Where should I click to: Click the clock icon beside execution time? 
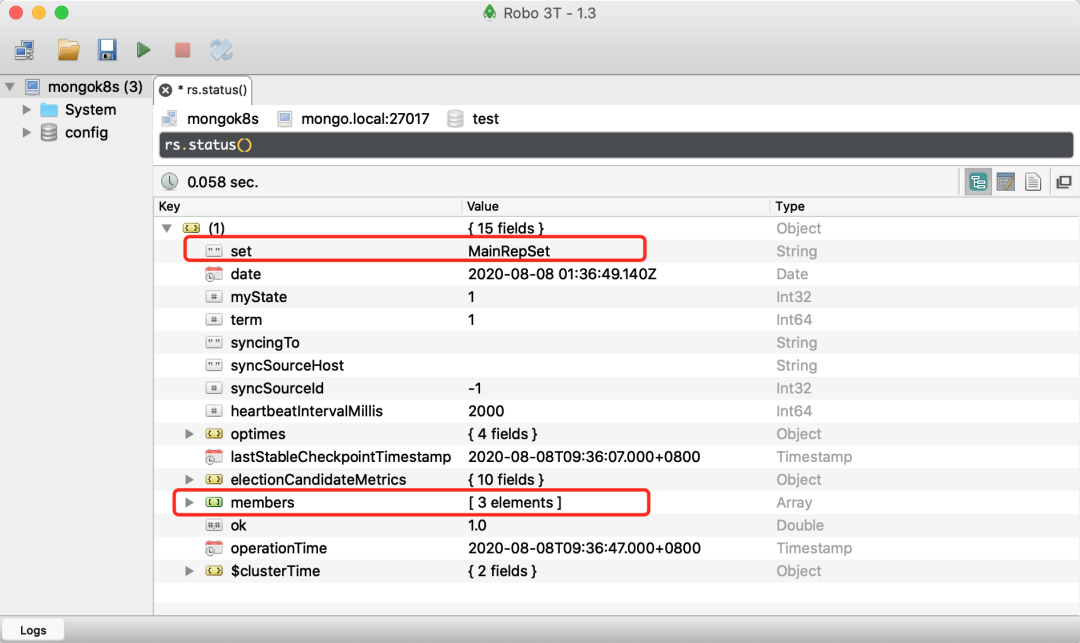[x=169, y=182]
